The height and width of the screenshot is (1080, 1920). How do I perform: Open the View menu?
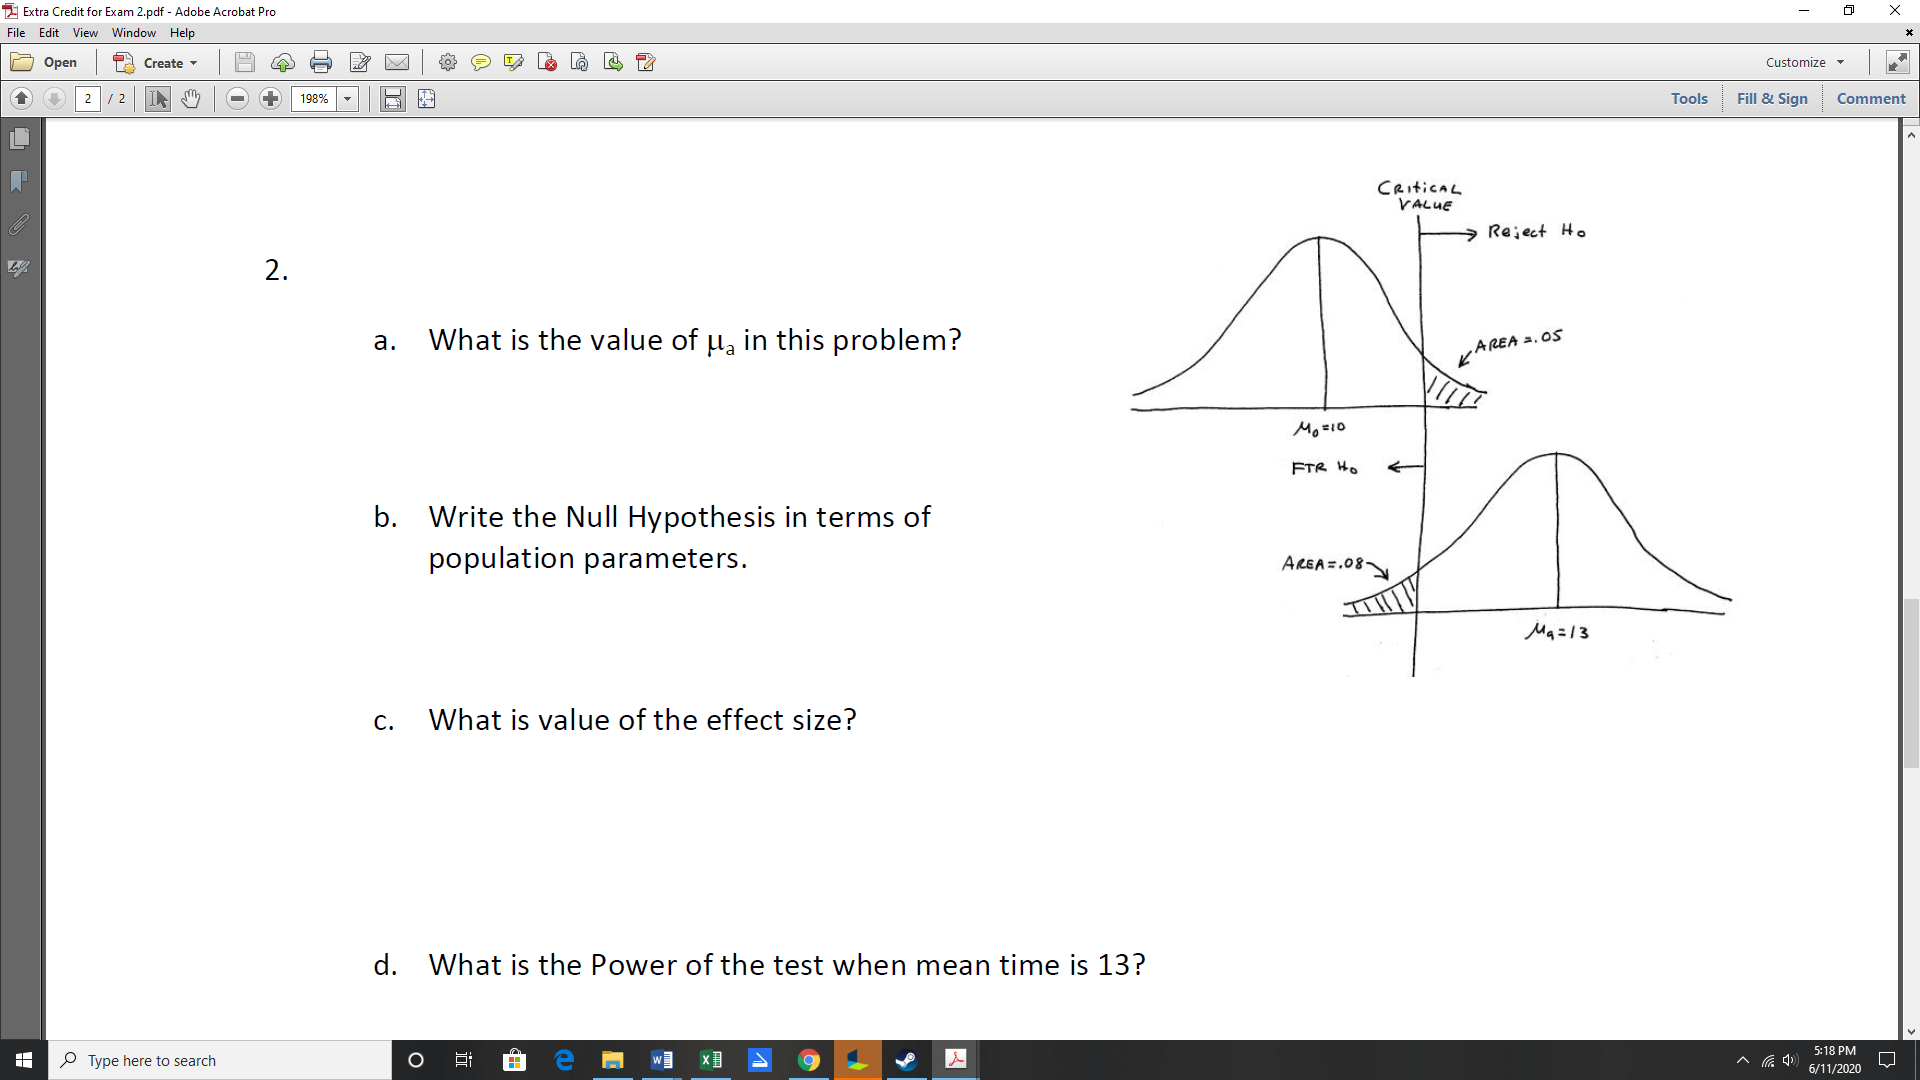tap(85, 32)
